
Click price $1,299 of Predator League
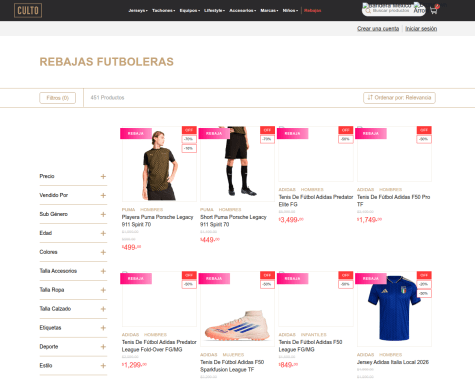[x=134, y=365]
